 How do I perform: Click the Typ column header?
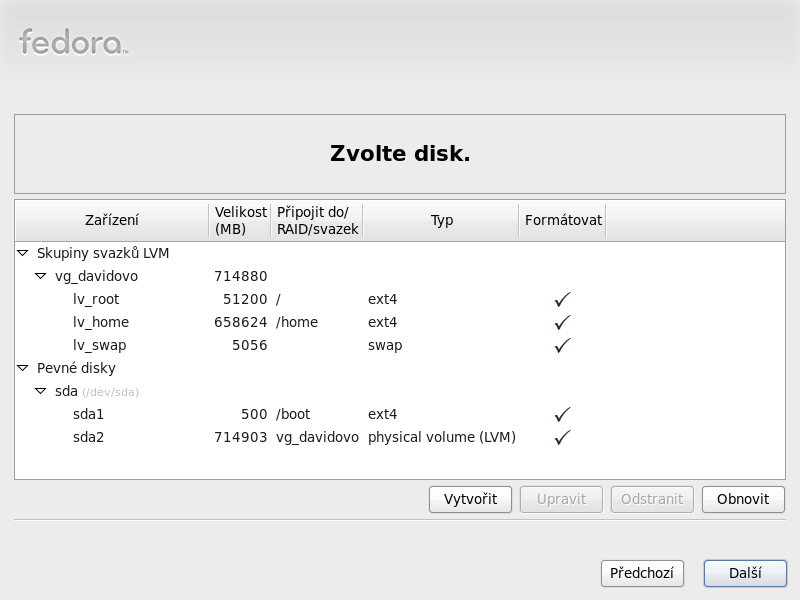[x=441, y=221]
